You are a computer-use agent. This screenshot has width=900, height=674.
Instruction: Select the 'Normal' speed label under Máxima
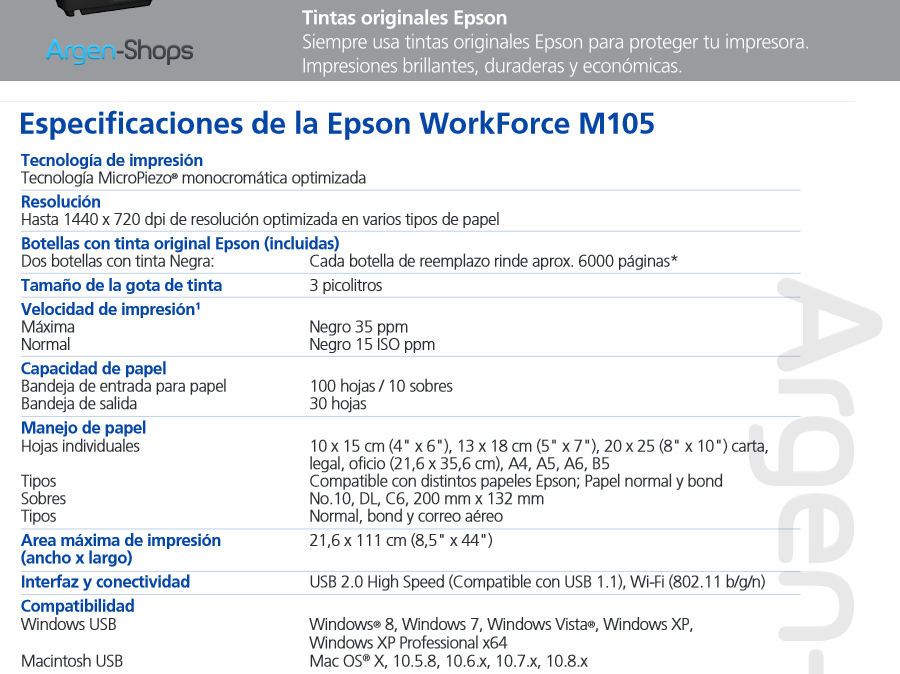tap(46, 344)
